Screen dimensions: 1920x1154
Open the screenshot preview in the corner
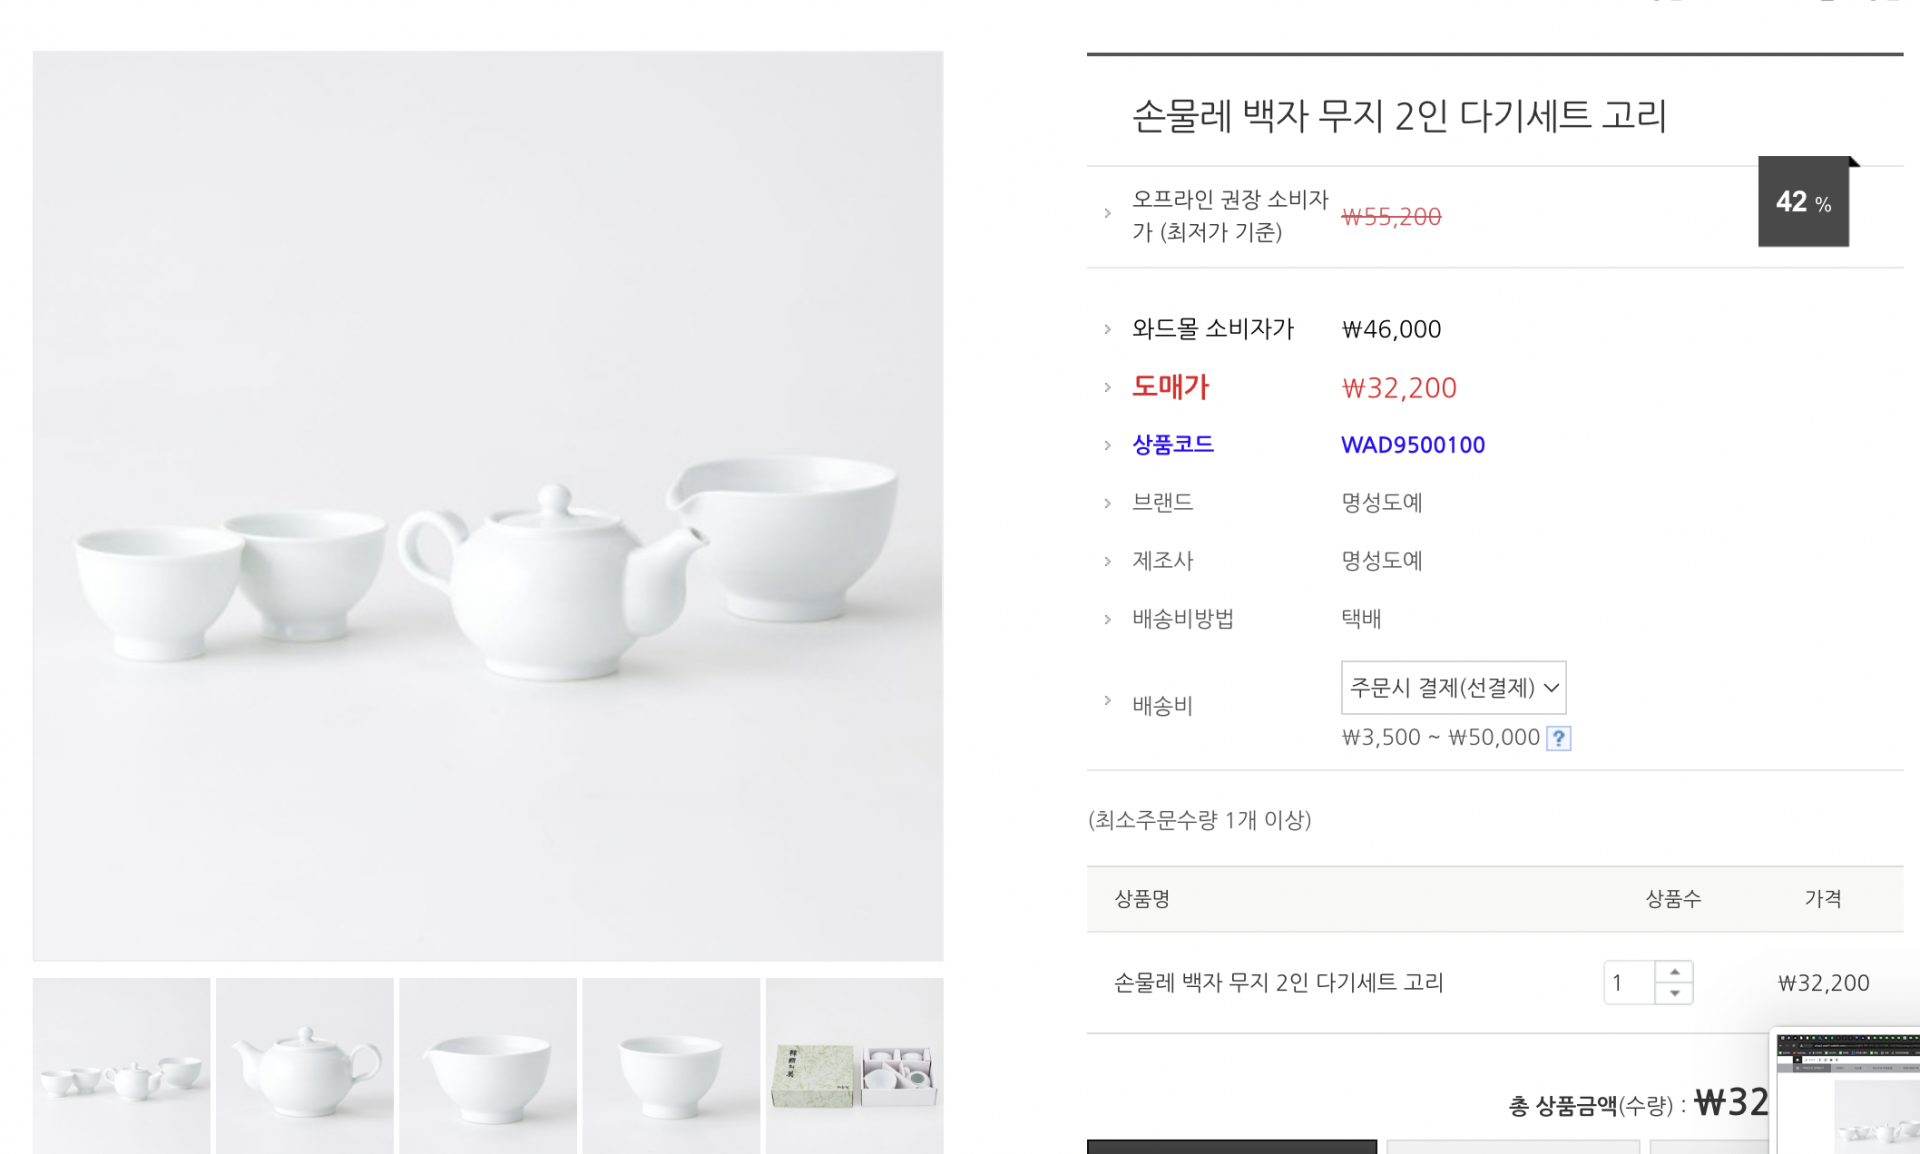pyautogui.click(x=1846, y=1092)
